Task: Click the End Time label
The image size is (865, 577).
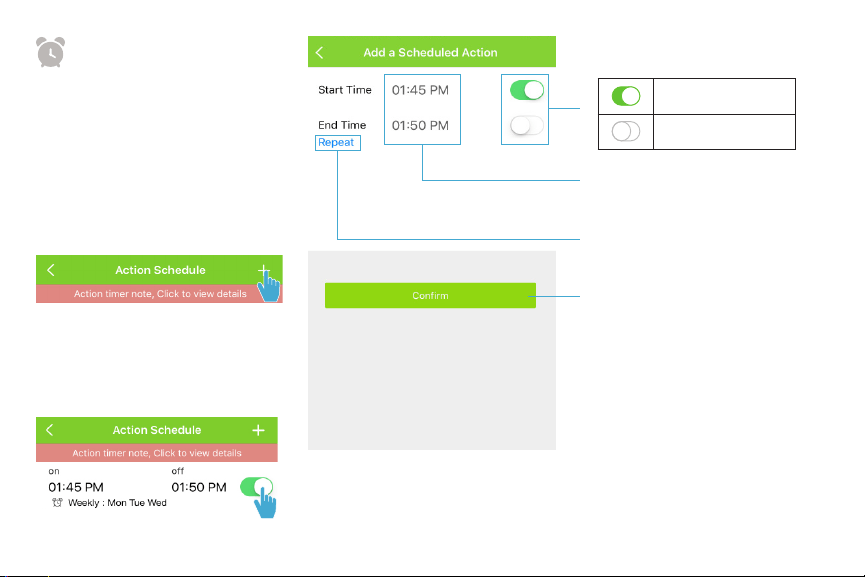Action: click(x=342, y=125)
